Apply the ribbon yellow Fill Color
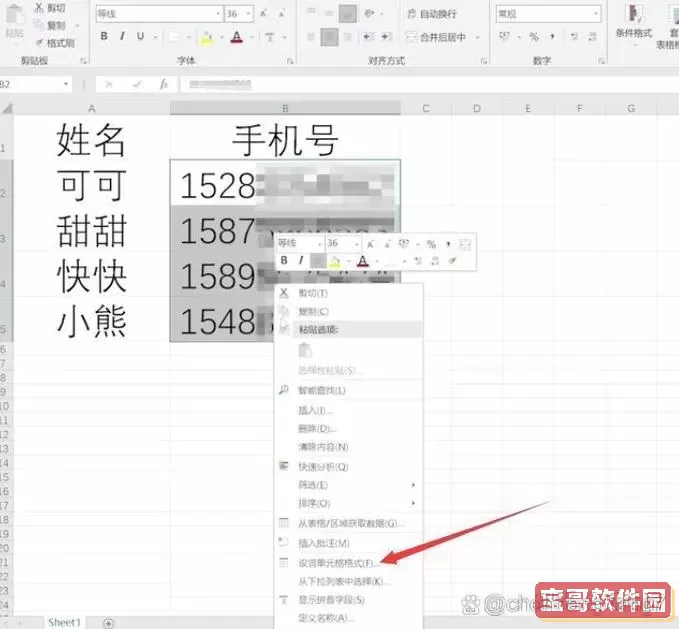 [207, 37]
